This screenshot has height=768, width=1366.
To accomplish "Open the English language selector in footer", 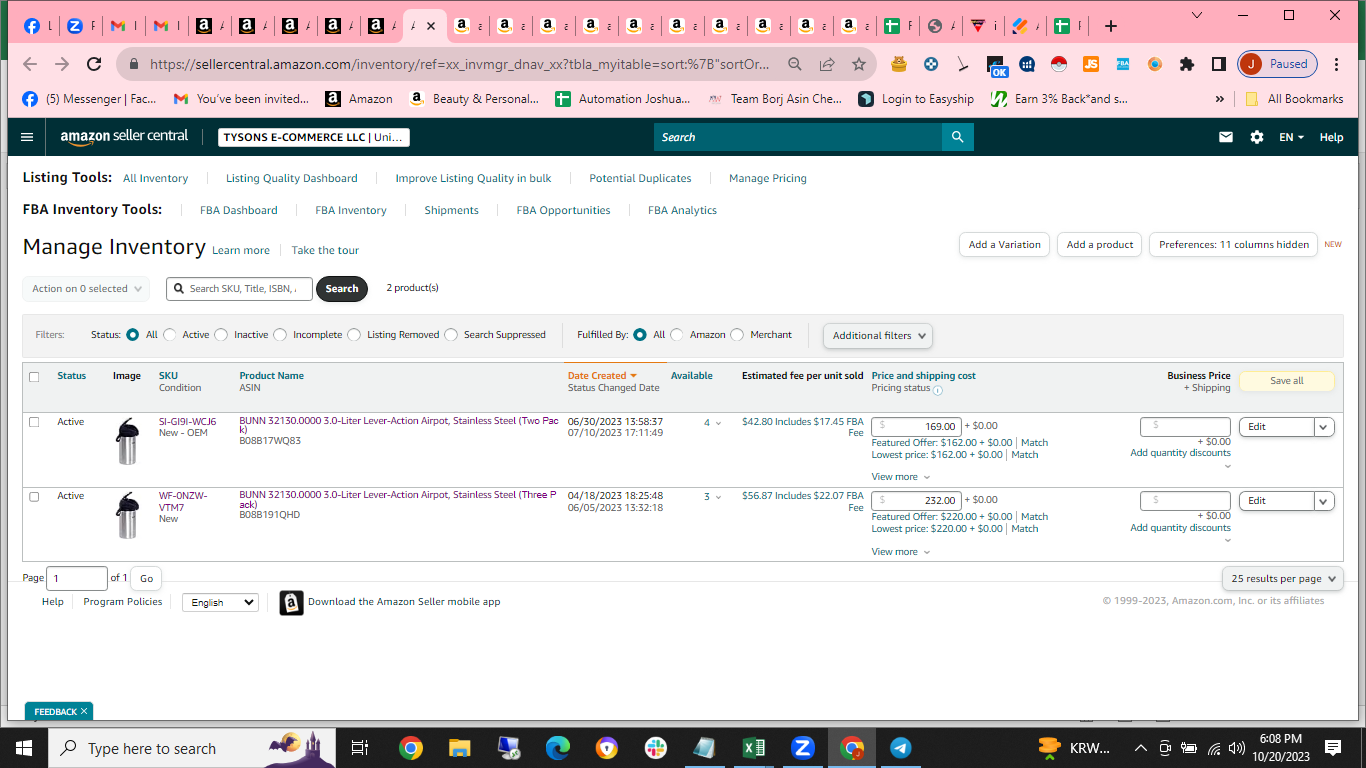I will point(220,603).
